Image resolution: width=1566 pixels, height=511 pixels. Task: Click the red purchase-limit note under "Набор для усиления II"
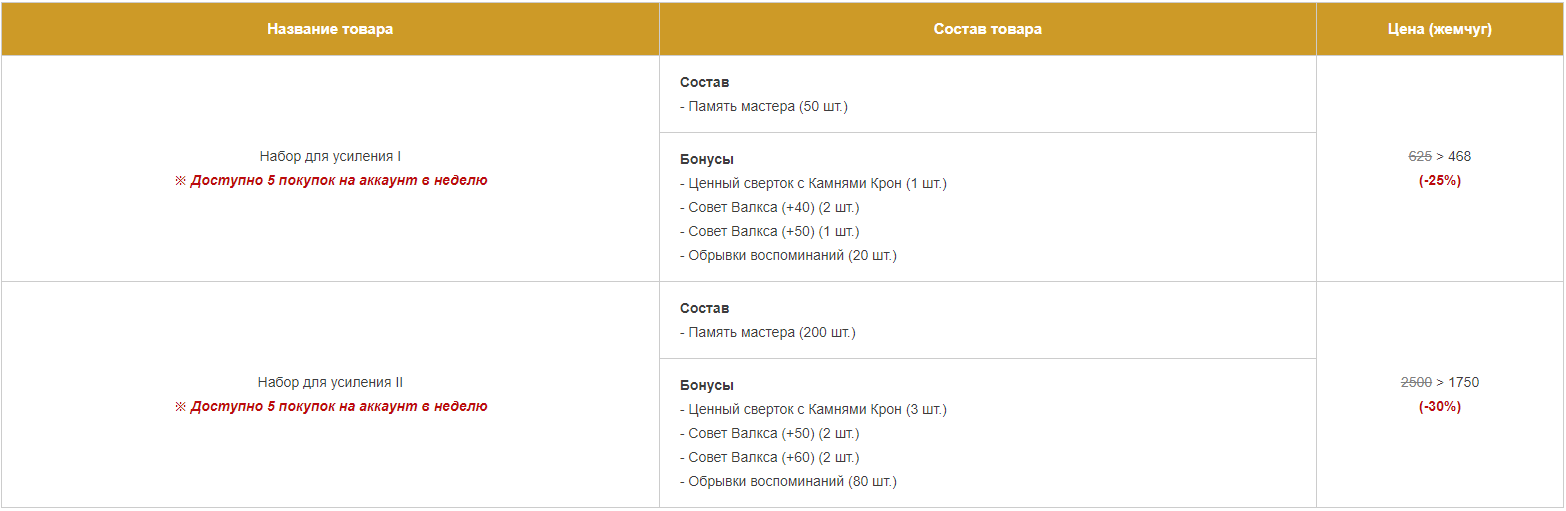tap(331, 407)
